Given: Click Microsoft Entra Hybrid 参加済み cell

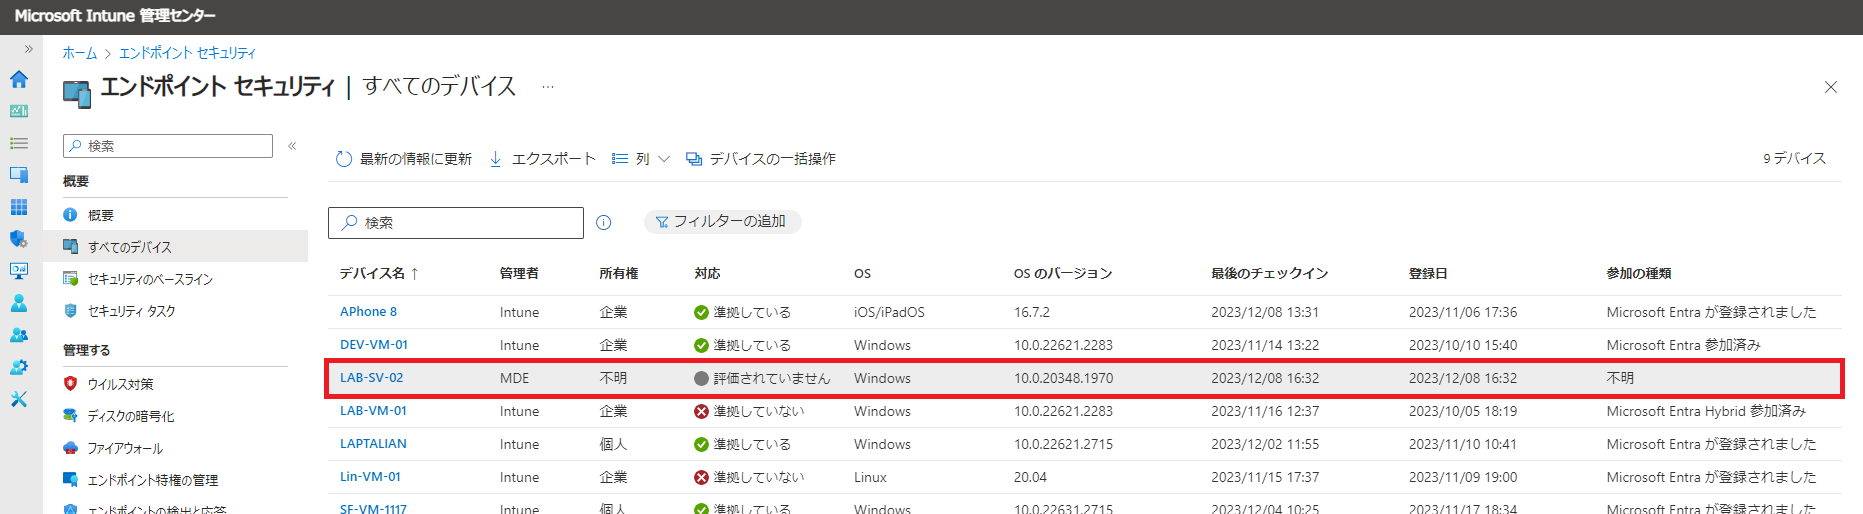Looking at the screenshot, I should tap(1706, 411).
